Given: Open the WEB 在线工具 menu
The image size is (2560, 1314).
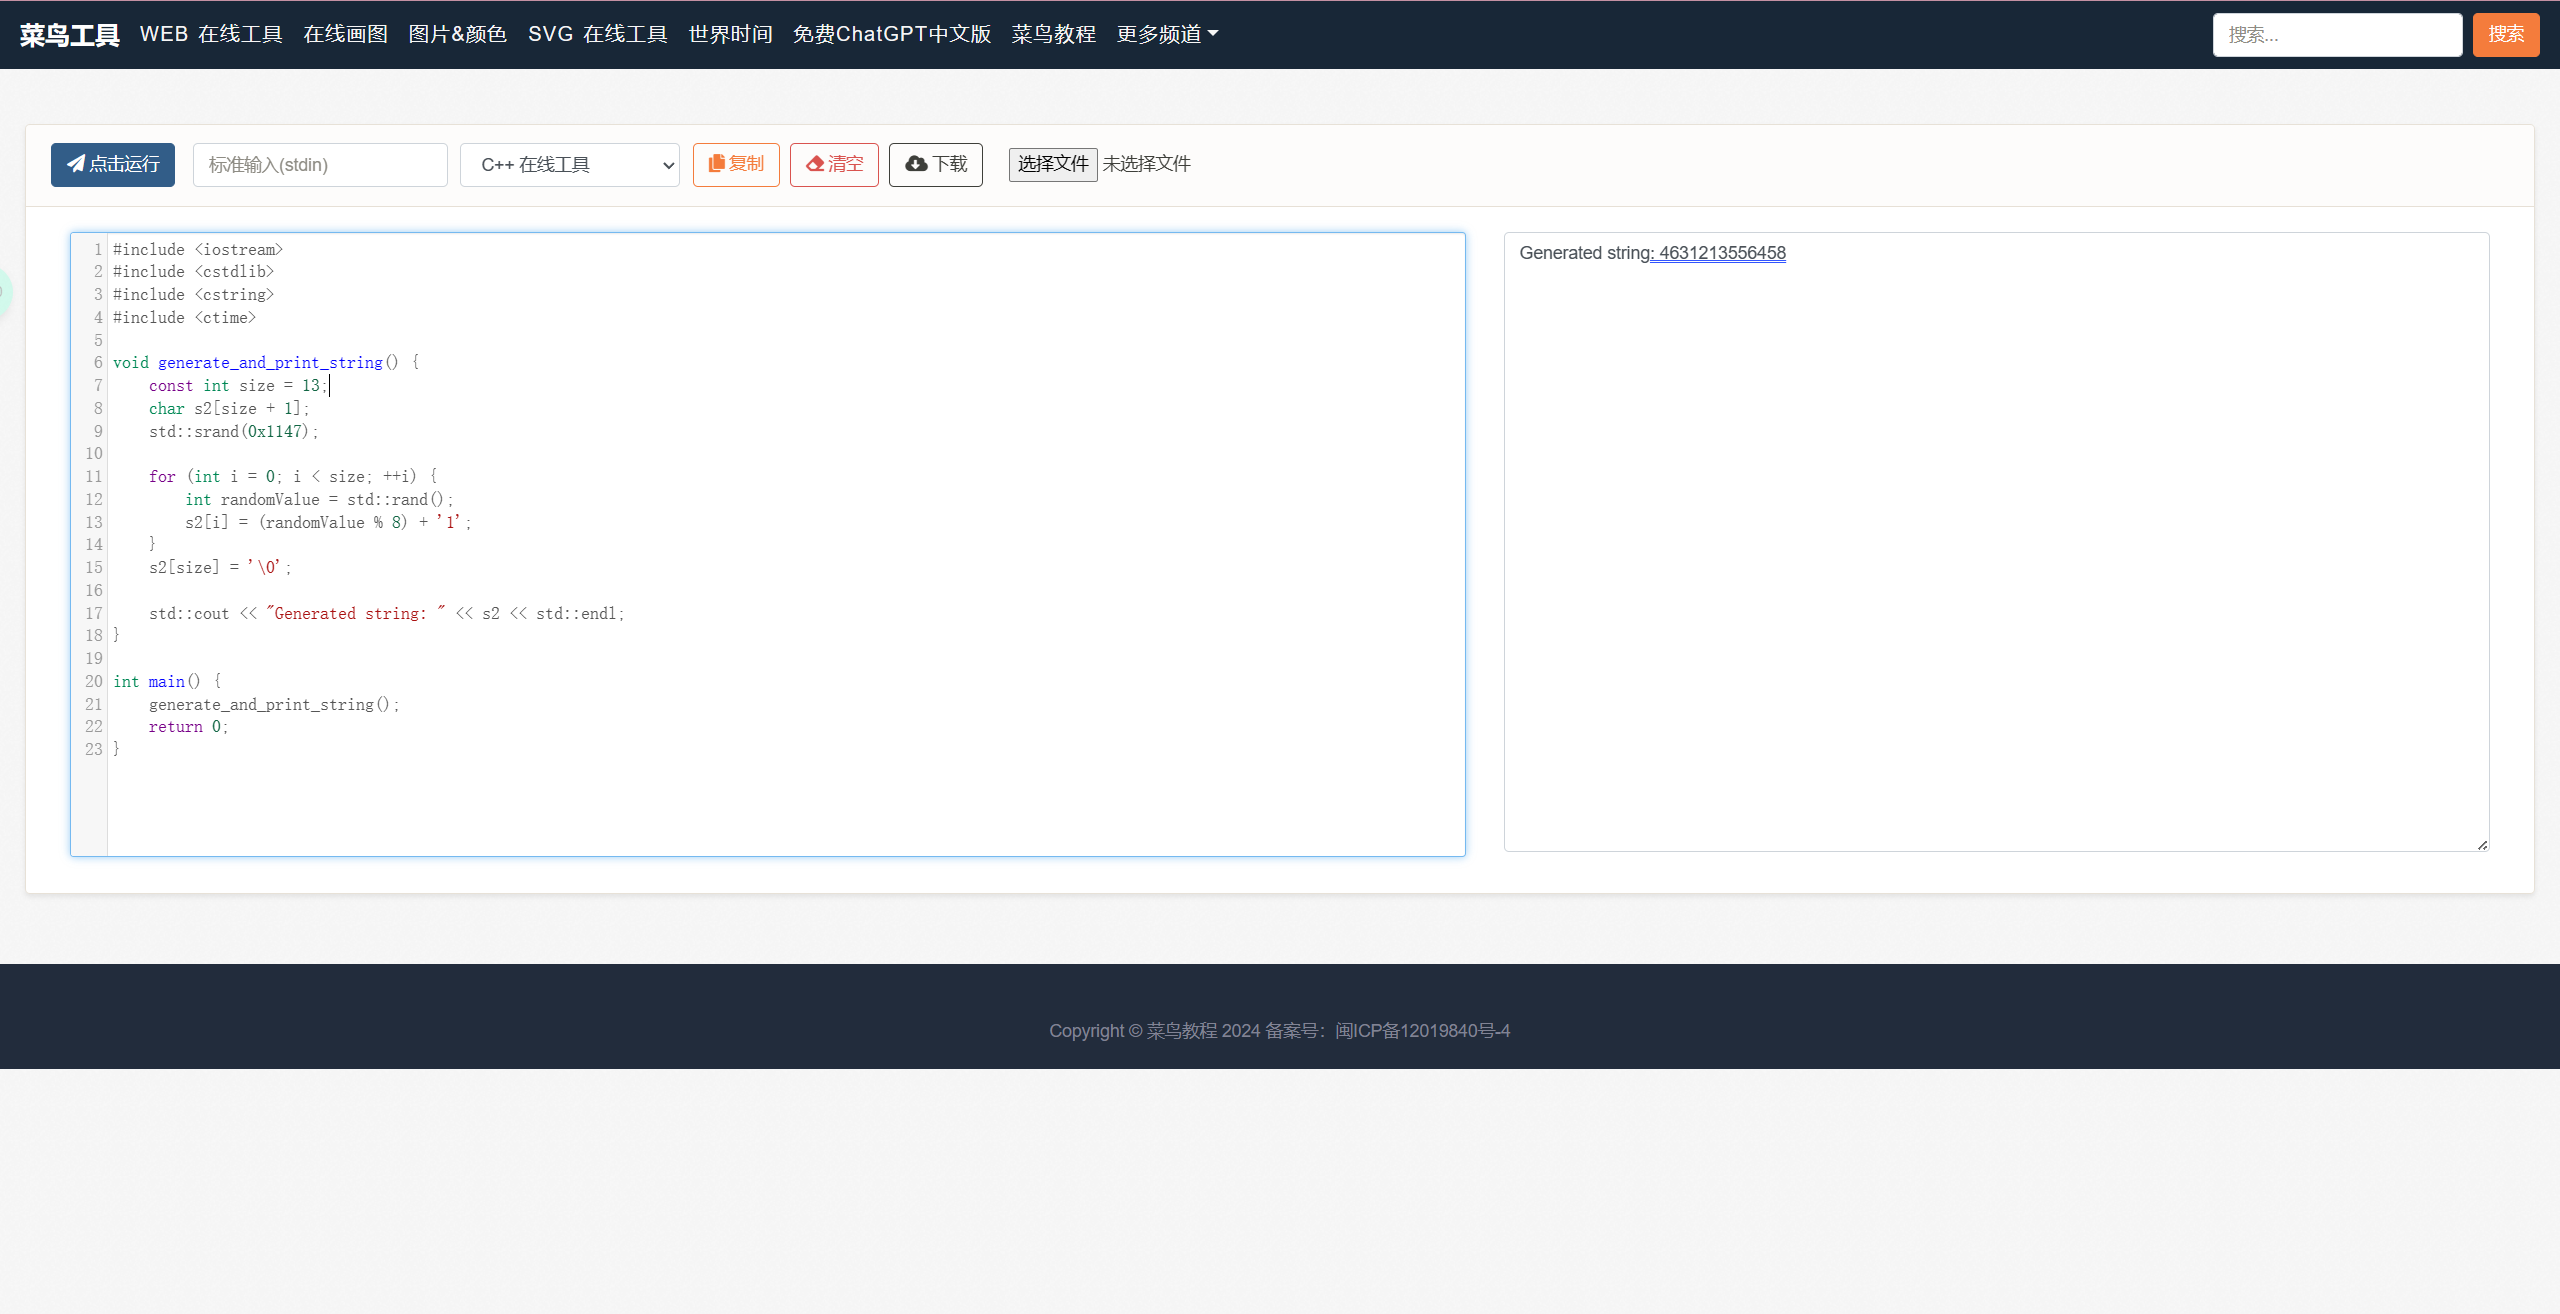Looking at the screenshot, I should click(211, 34).
